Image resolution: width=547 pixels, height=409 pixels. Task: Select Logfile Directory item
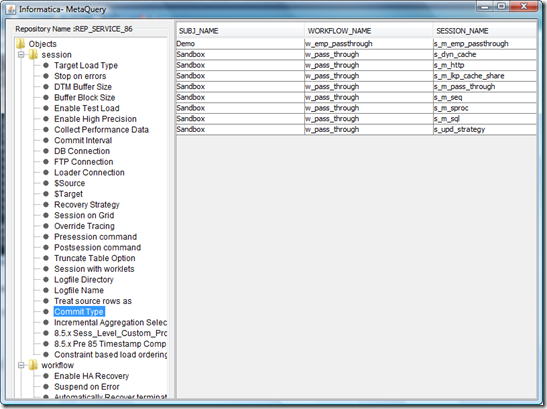[x=84, y=280]
